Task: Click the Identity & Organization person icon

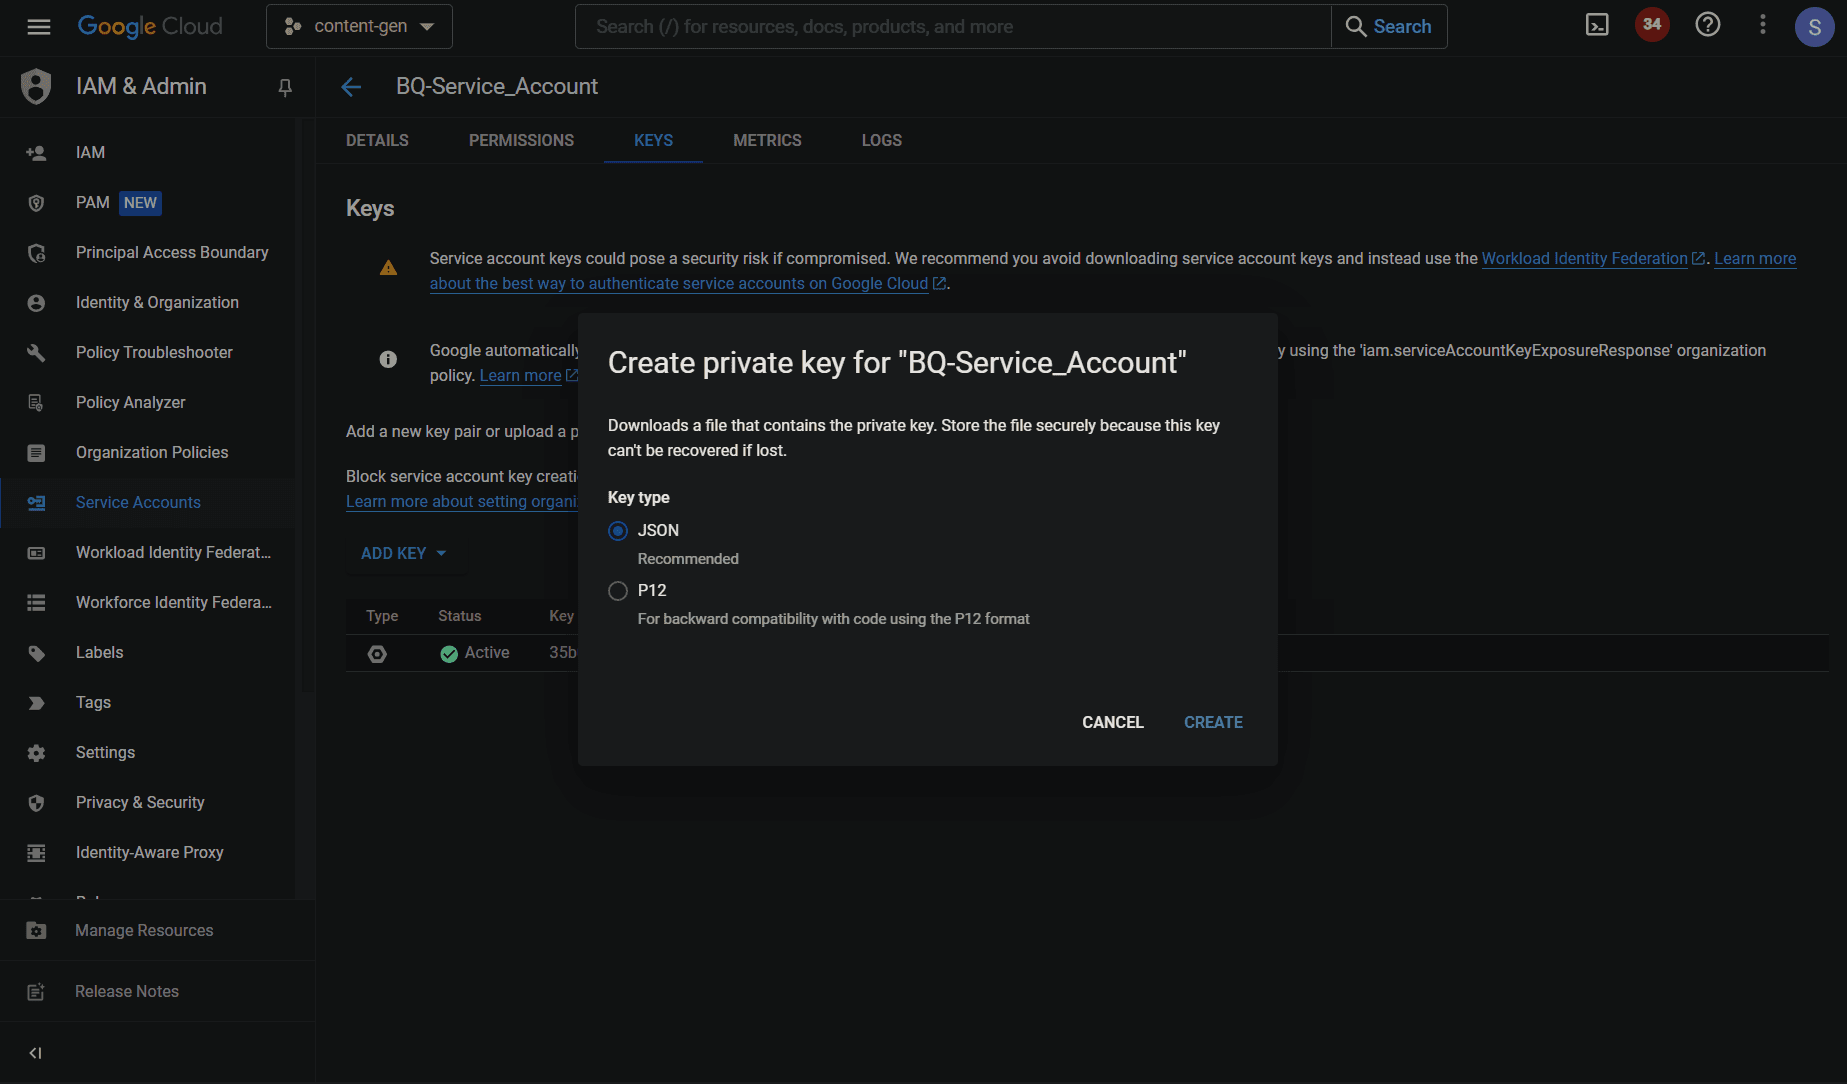Action: pos(36,303)
